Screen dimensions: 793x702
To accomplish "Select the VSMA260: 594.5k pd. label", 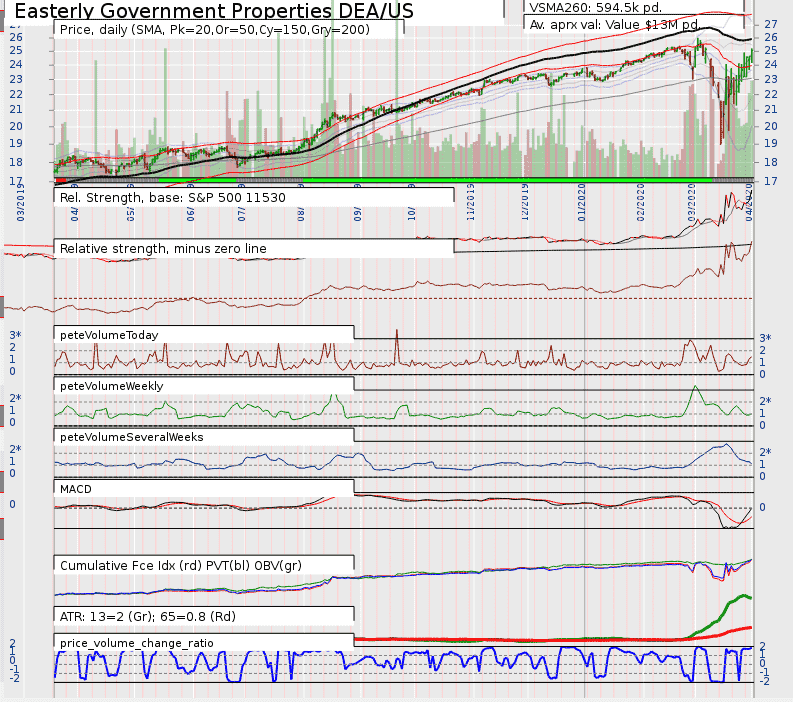I will tap(595, 8).
